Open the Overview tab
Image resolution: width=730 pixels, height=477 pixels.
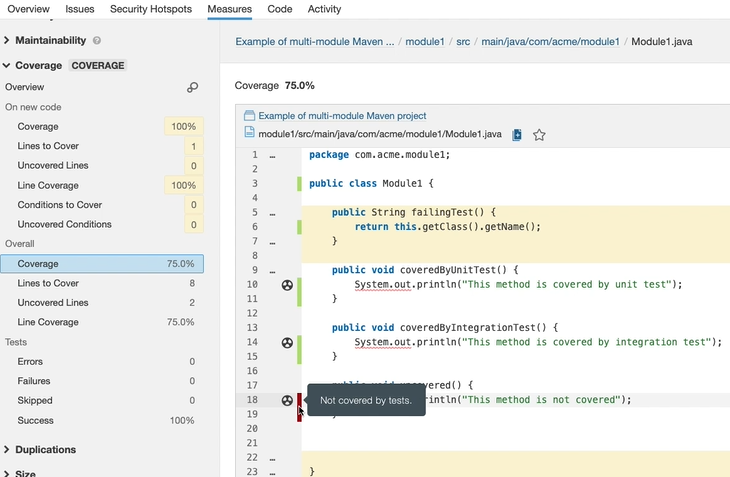click(x=28, y=9)
